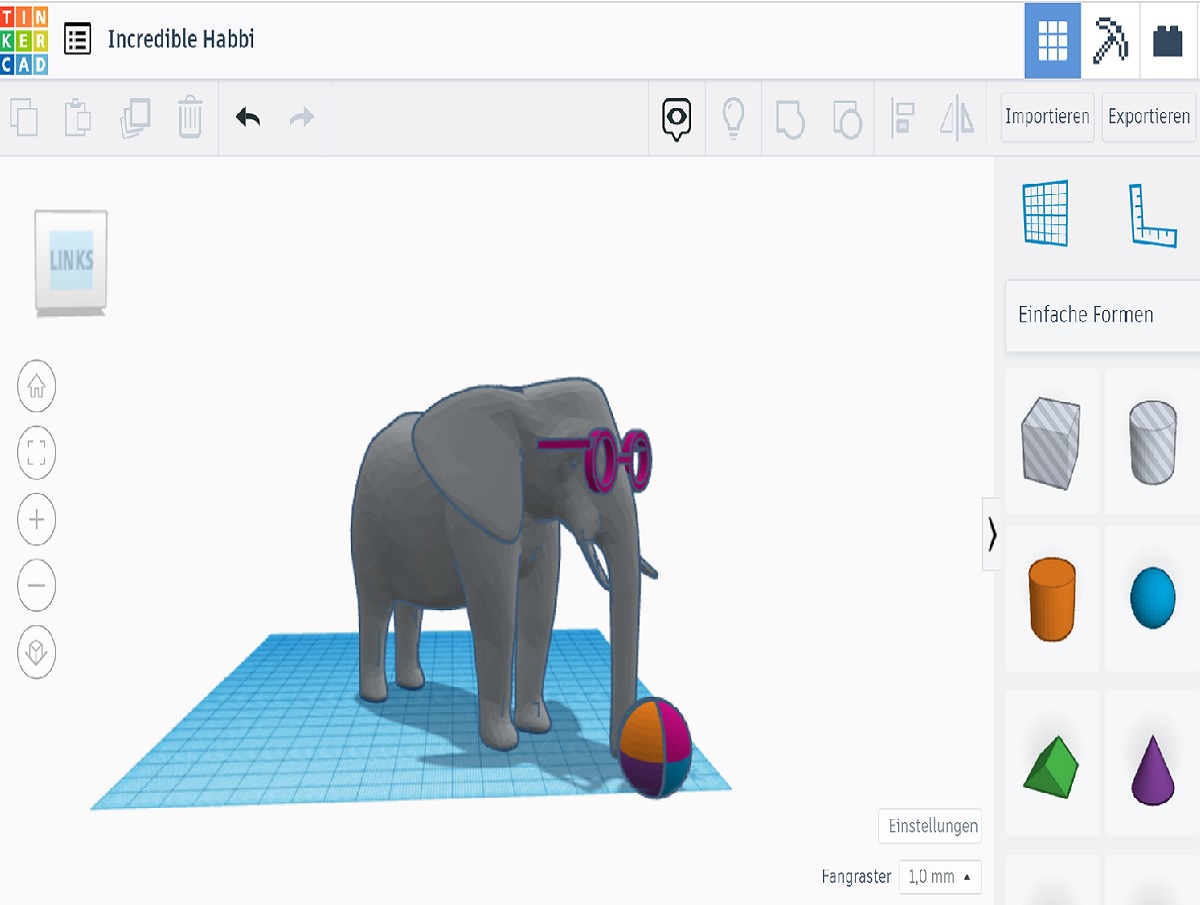Click the Group shapes icon
The image size is (1200, 905).
point(790,118)
